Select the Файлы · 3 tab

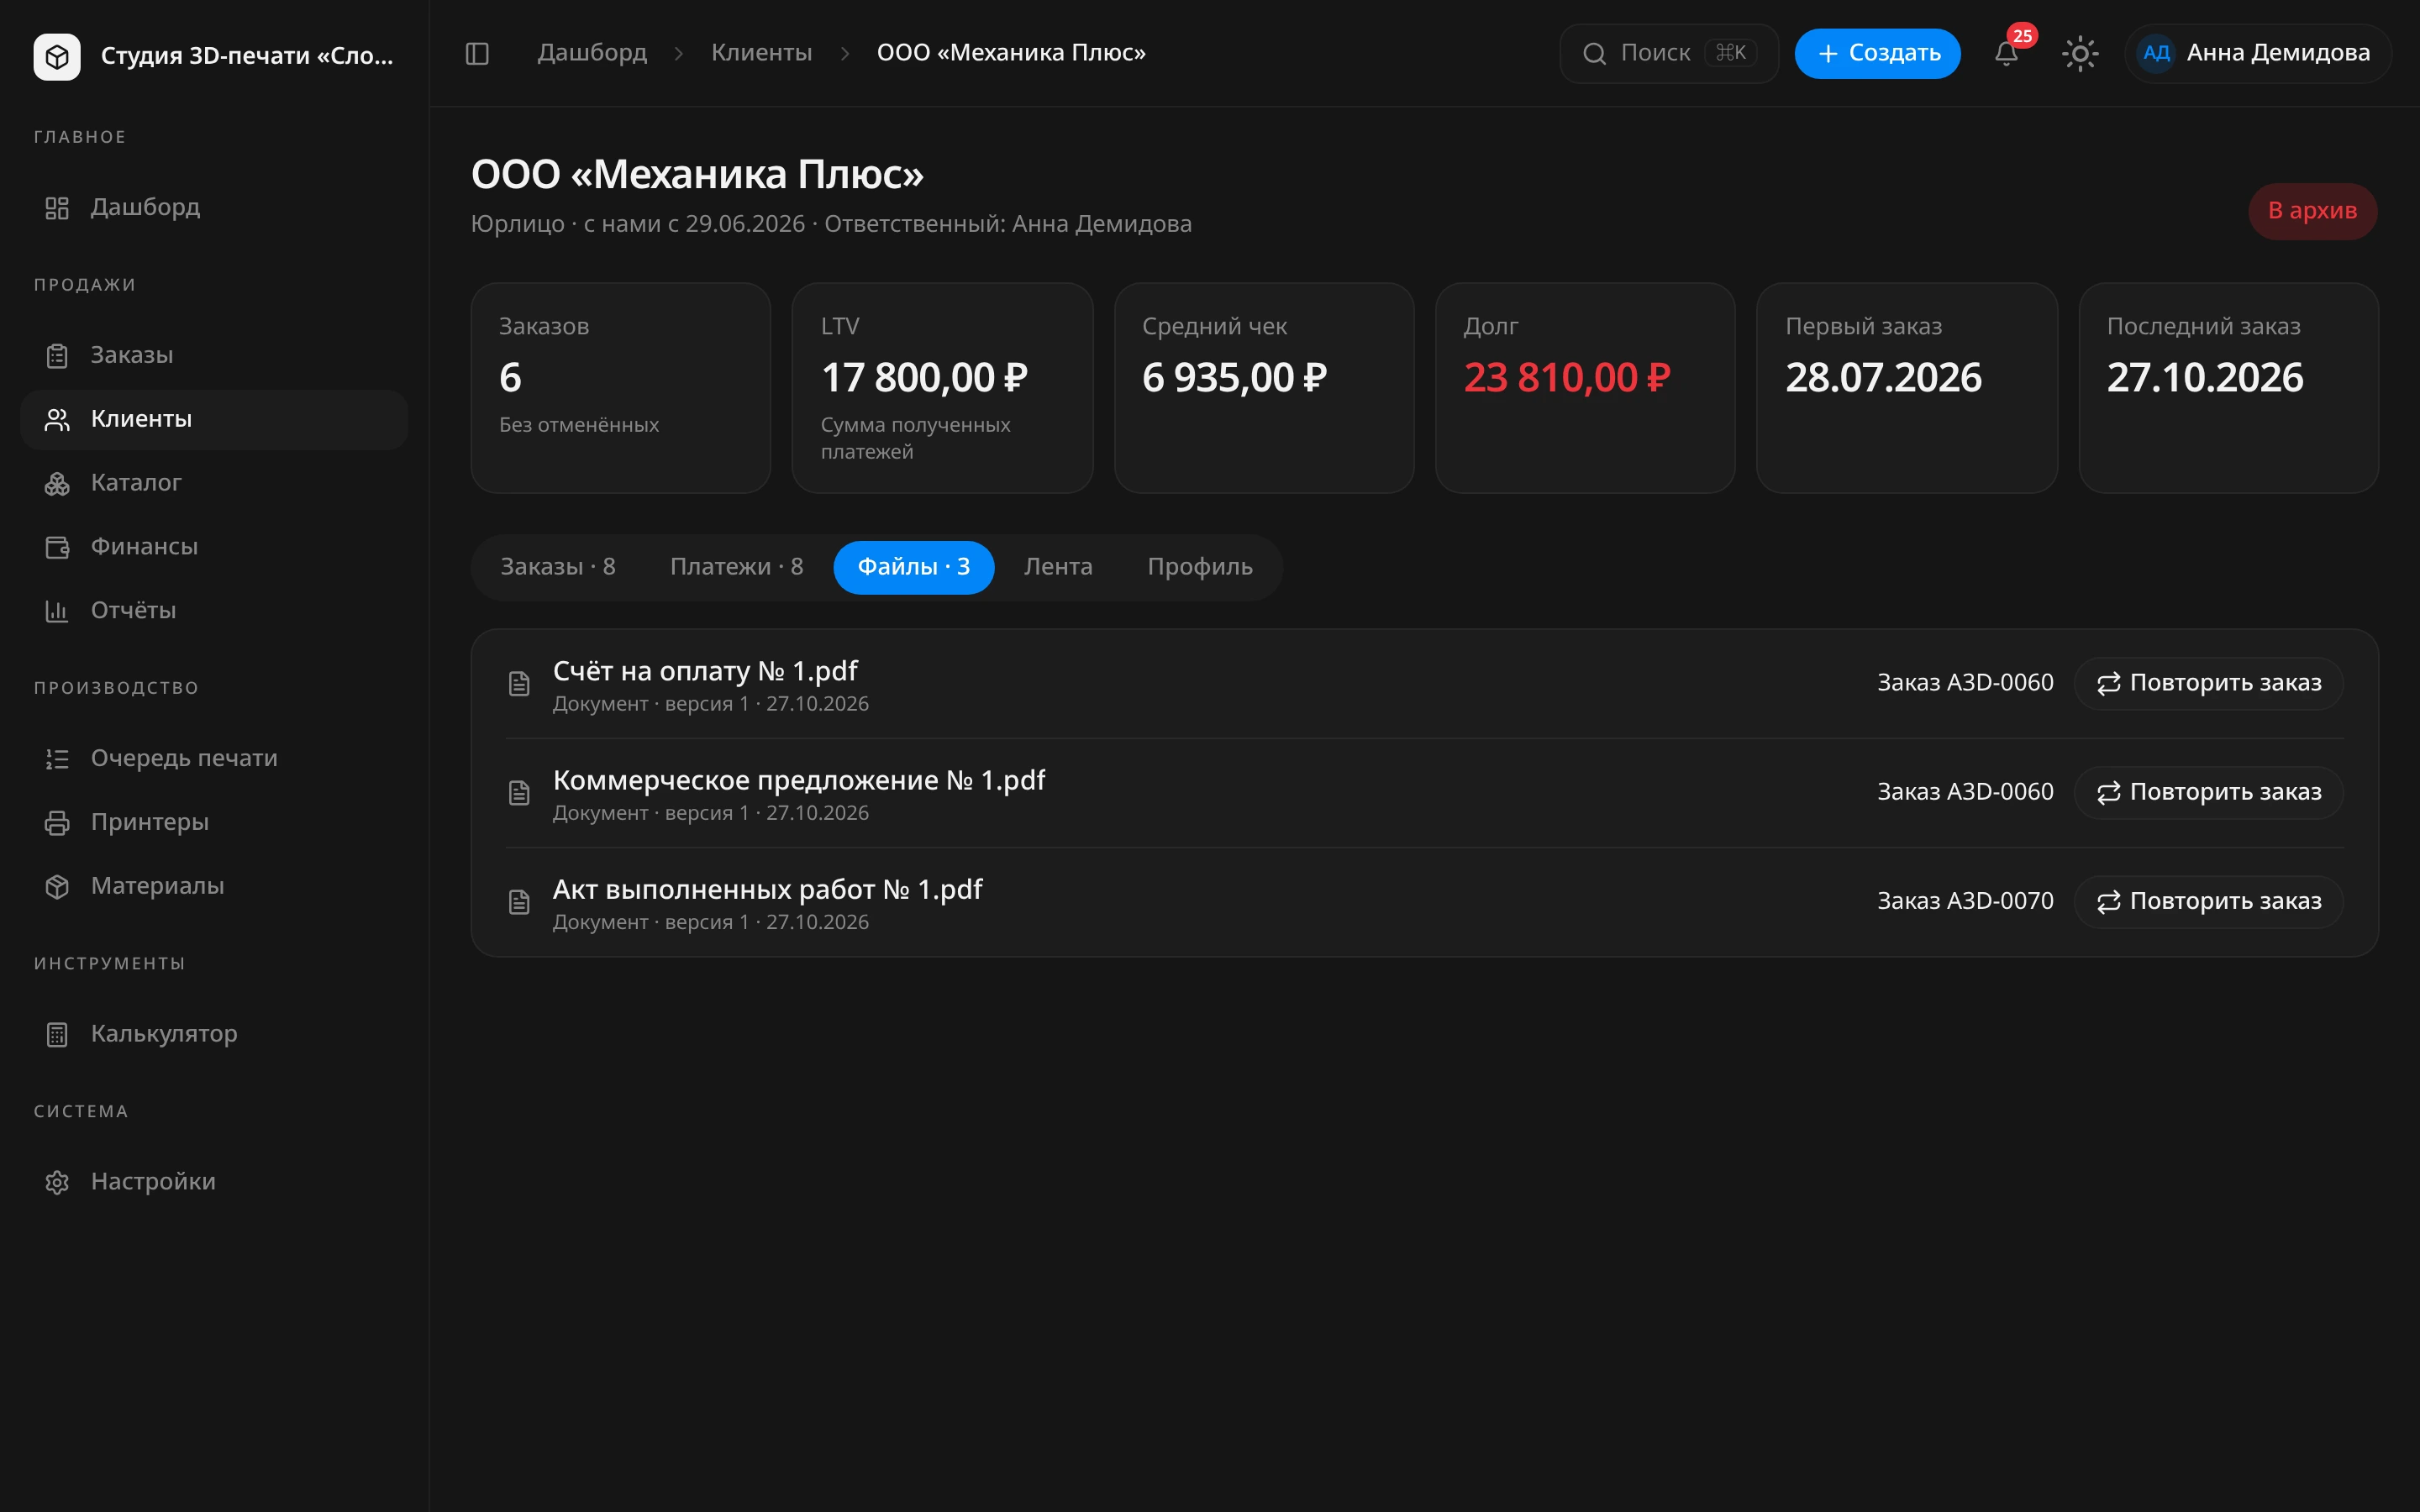(x=913, y=567)
